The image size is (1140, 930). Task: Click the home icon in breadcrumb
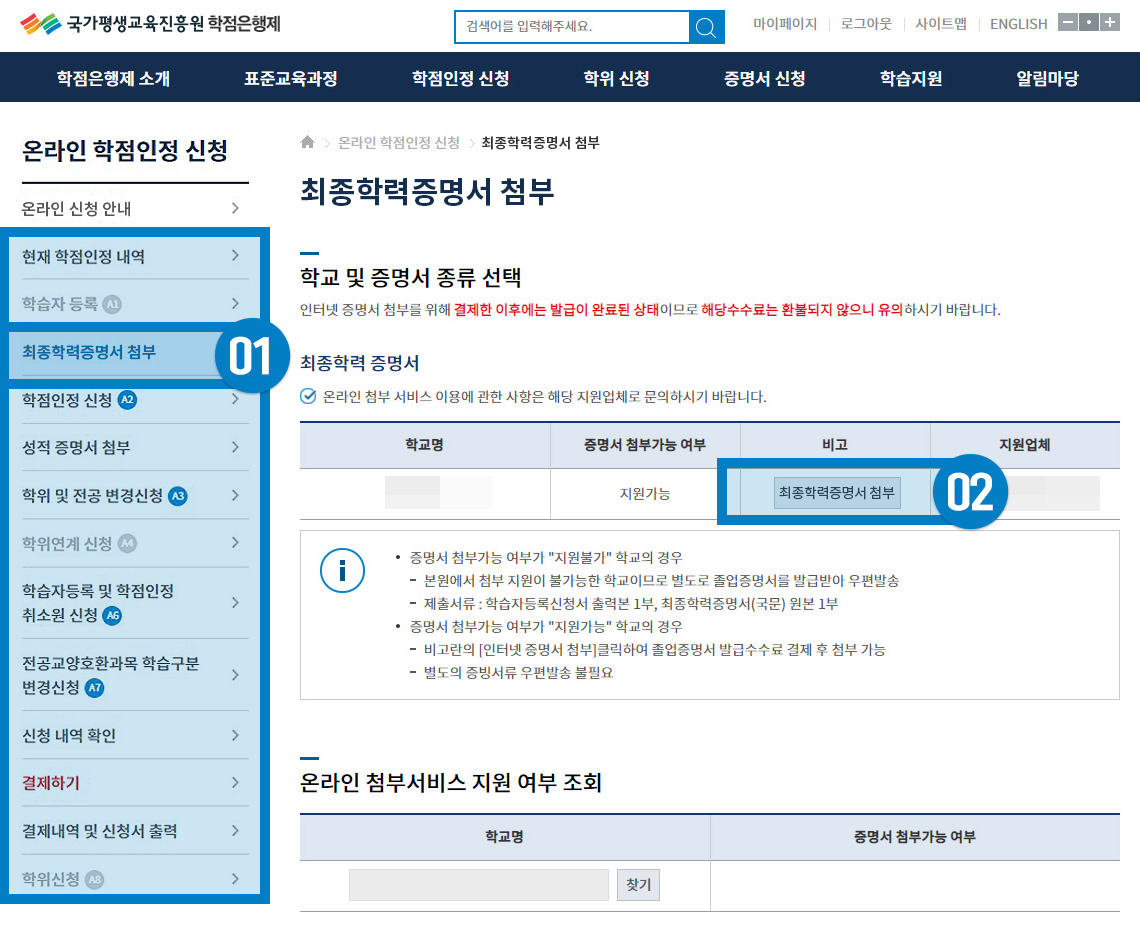[308, 143]
